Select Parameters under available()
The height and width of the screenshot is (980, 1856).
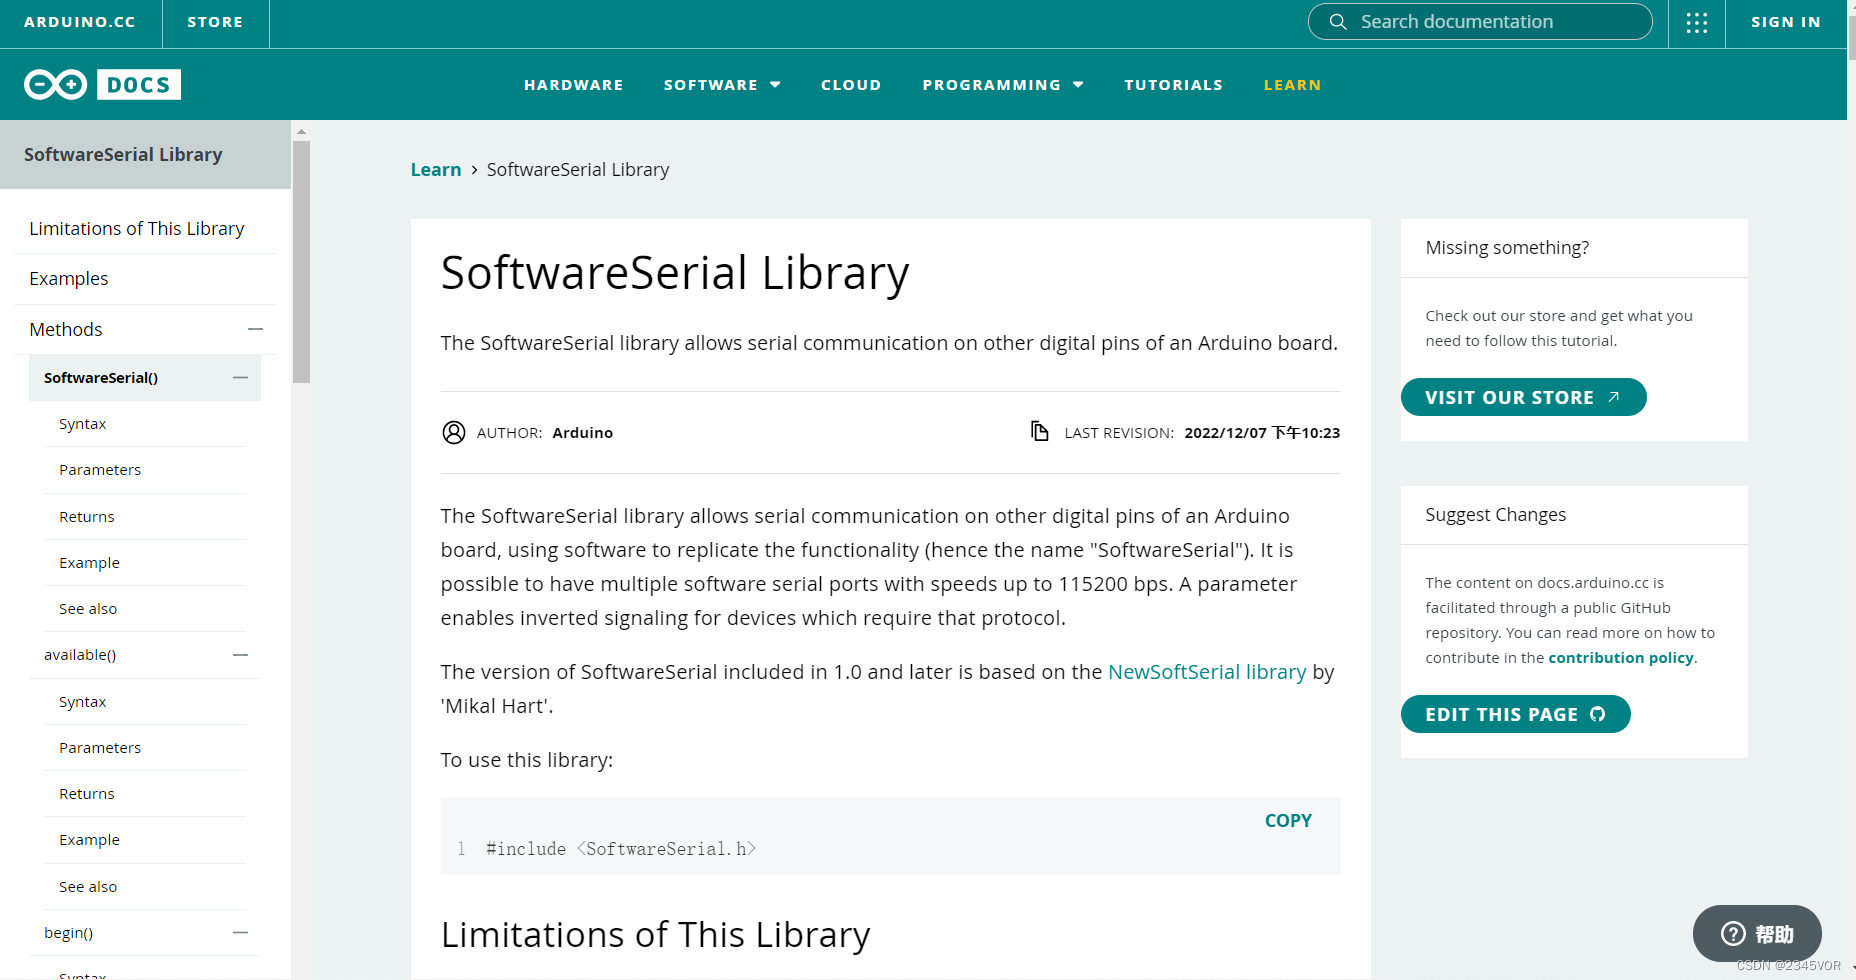point(100,748)
